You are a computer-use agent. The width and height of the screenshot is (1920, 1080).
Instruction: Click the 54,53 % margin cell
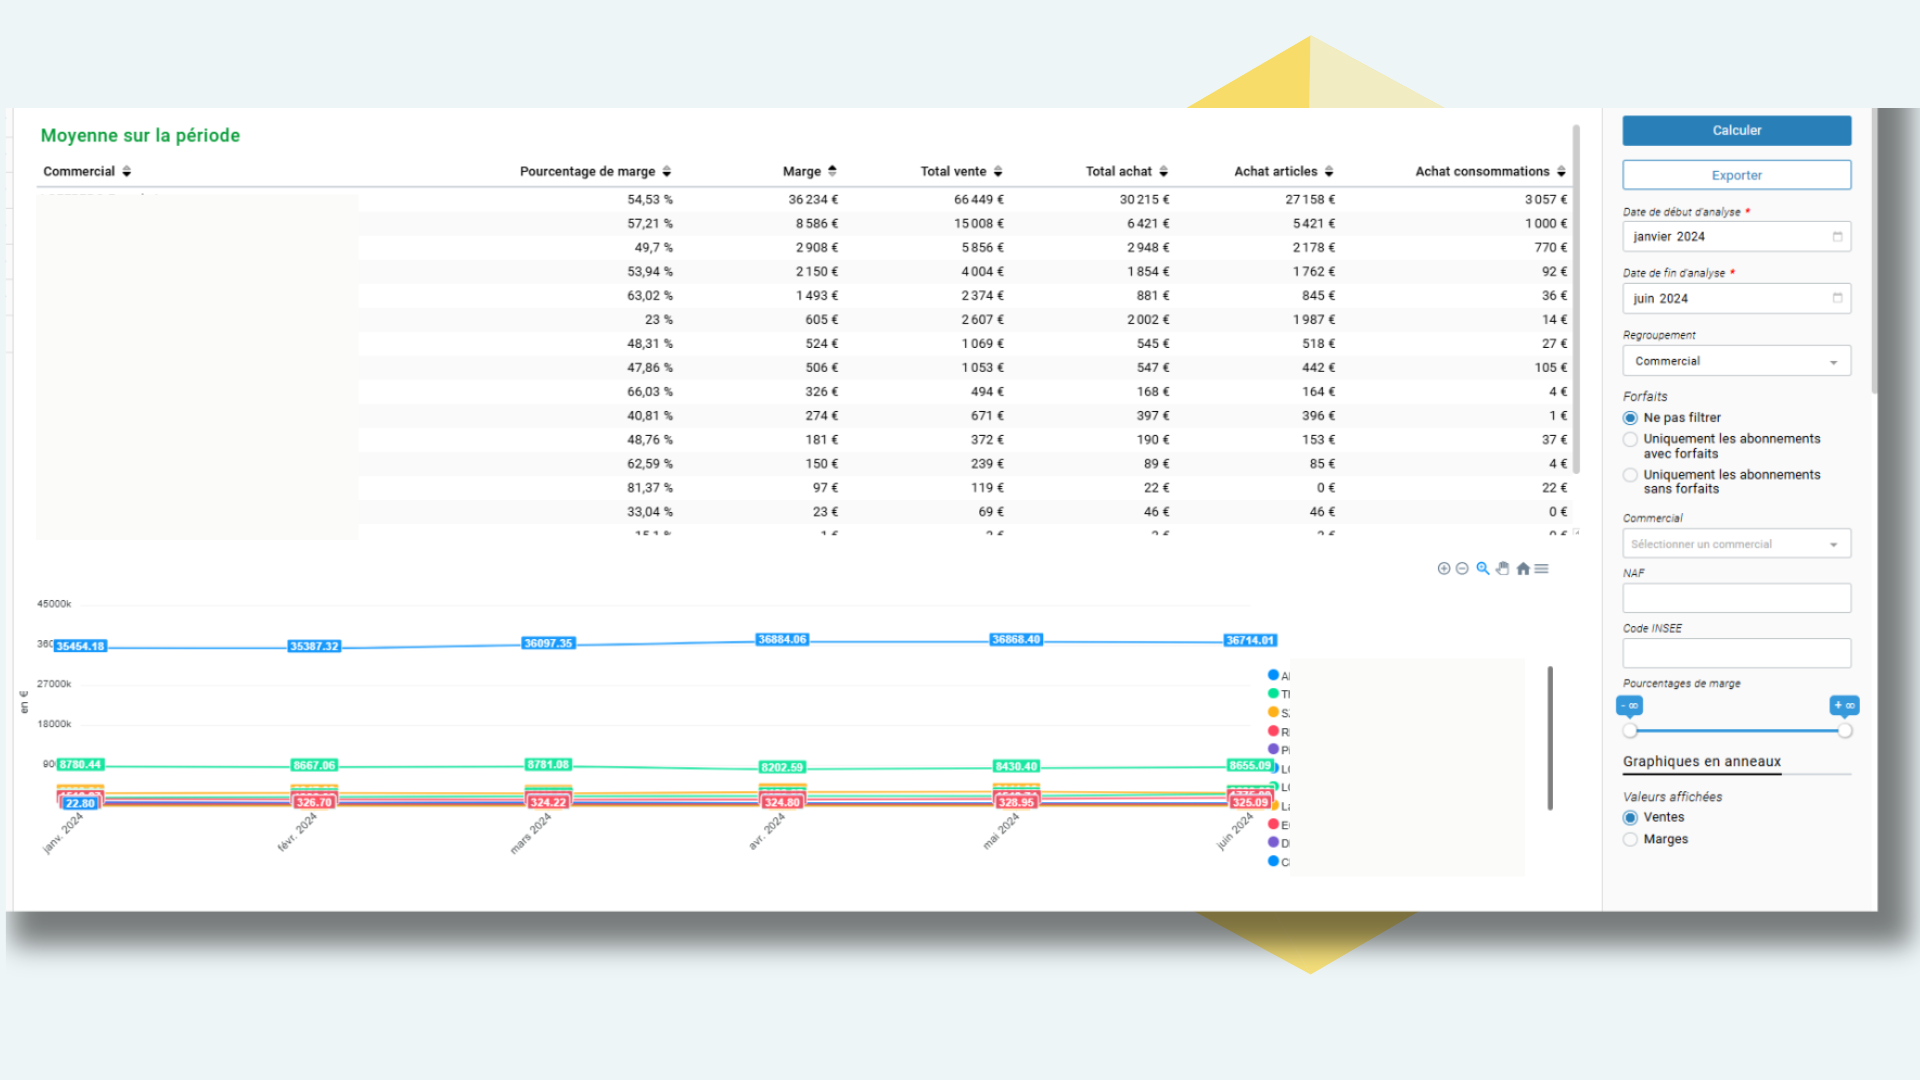coord(650,200)
